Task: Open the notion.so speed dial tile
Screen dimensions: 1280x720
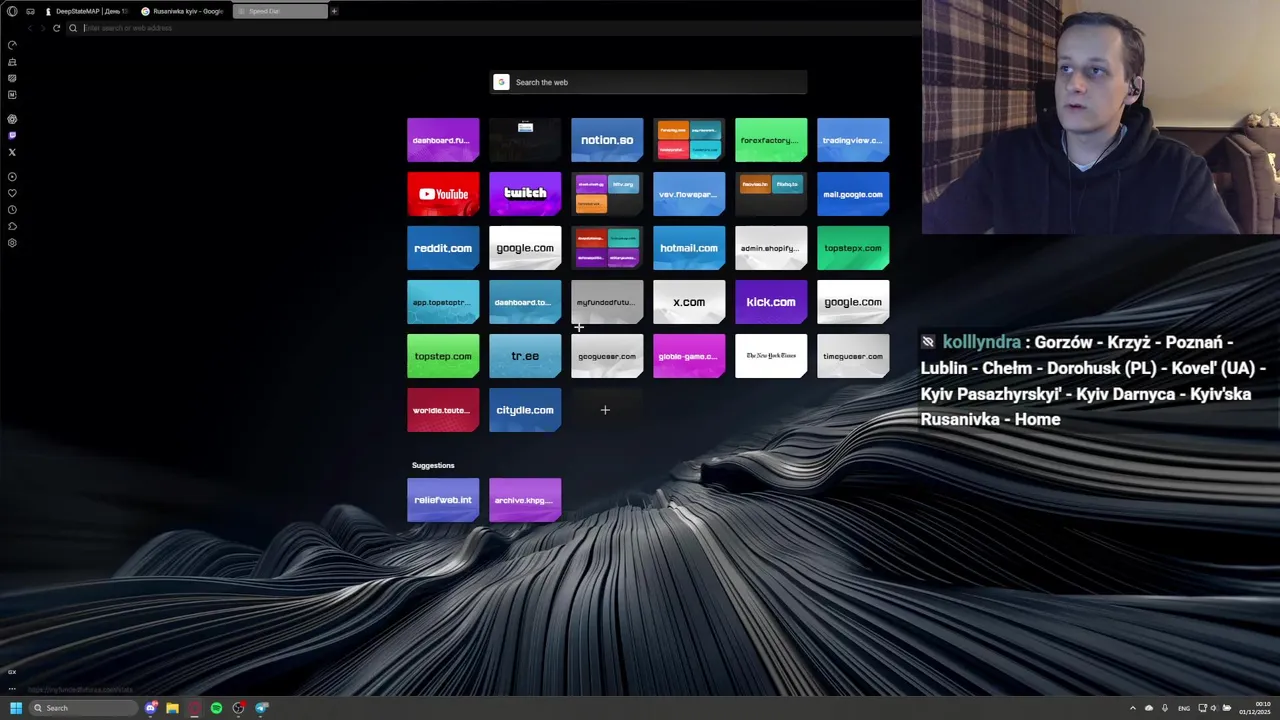Action: click(607, 140)
